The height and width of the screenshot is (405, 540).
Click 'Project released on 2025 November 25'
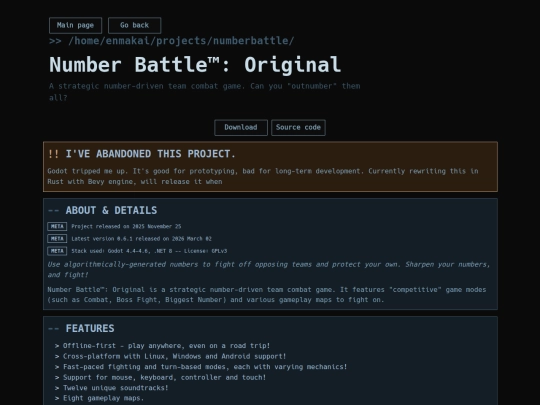126,227
